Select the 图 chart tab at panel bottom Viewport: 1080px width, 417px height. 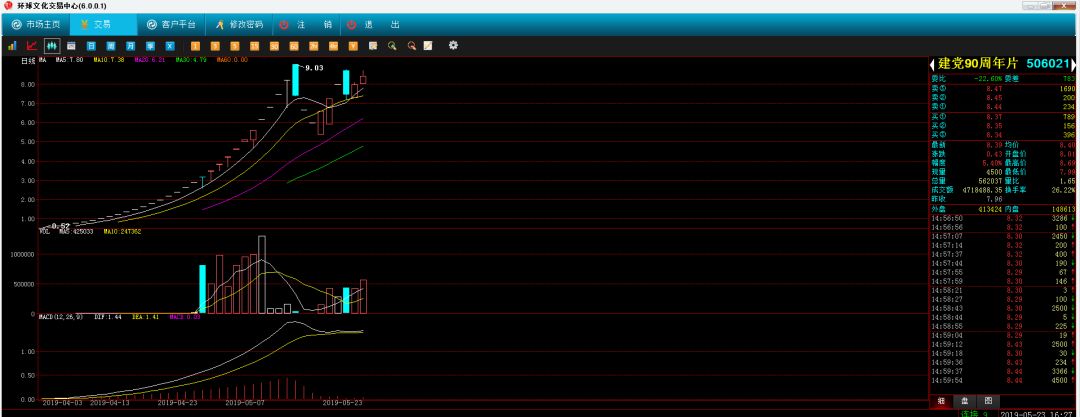pyautogui.click(x=988, y=400)
